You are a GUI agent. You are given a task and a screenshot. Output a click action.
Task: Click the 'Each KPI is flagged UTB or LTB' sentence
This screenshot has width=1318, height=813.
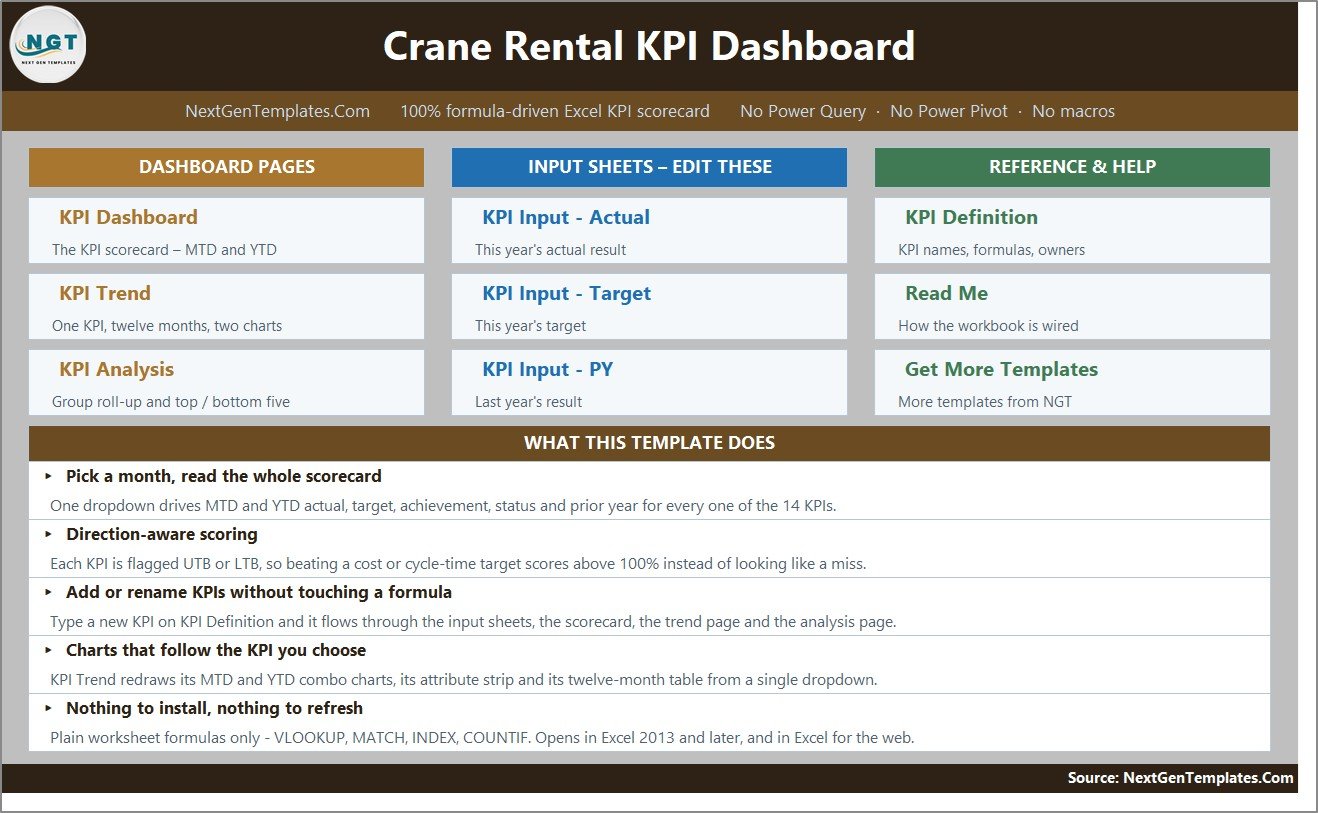pos(458,564)
